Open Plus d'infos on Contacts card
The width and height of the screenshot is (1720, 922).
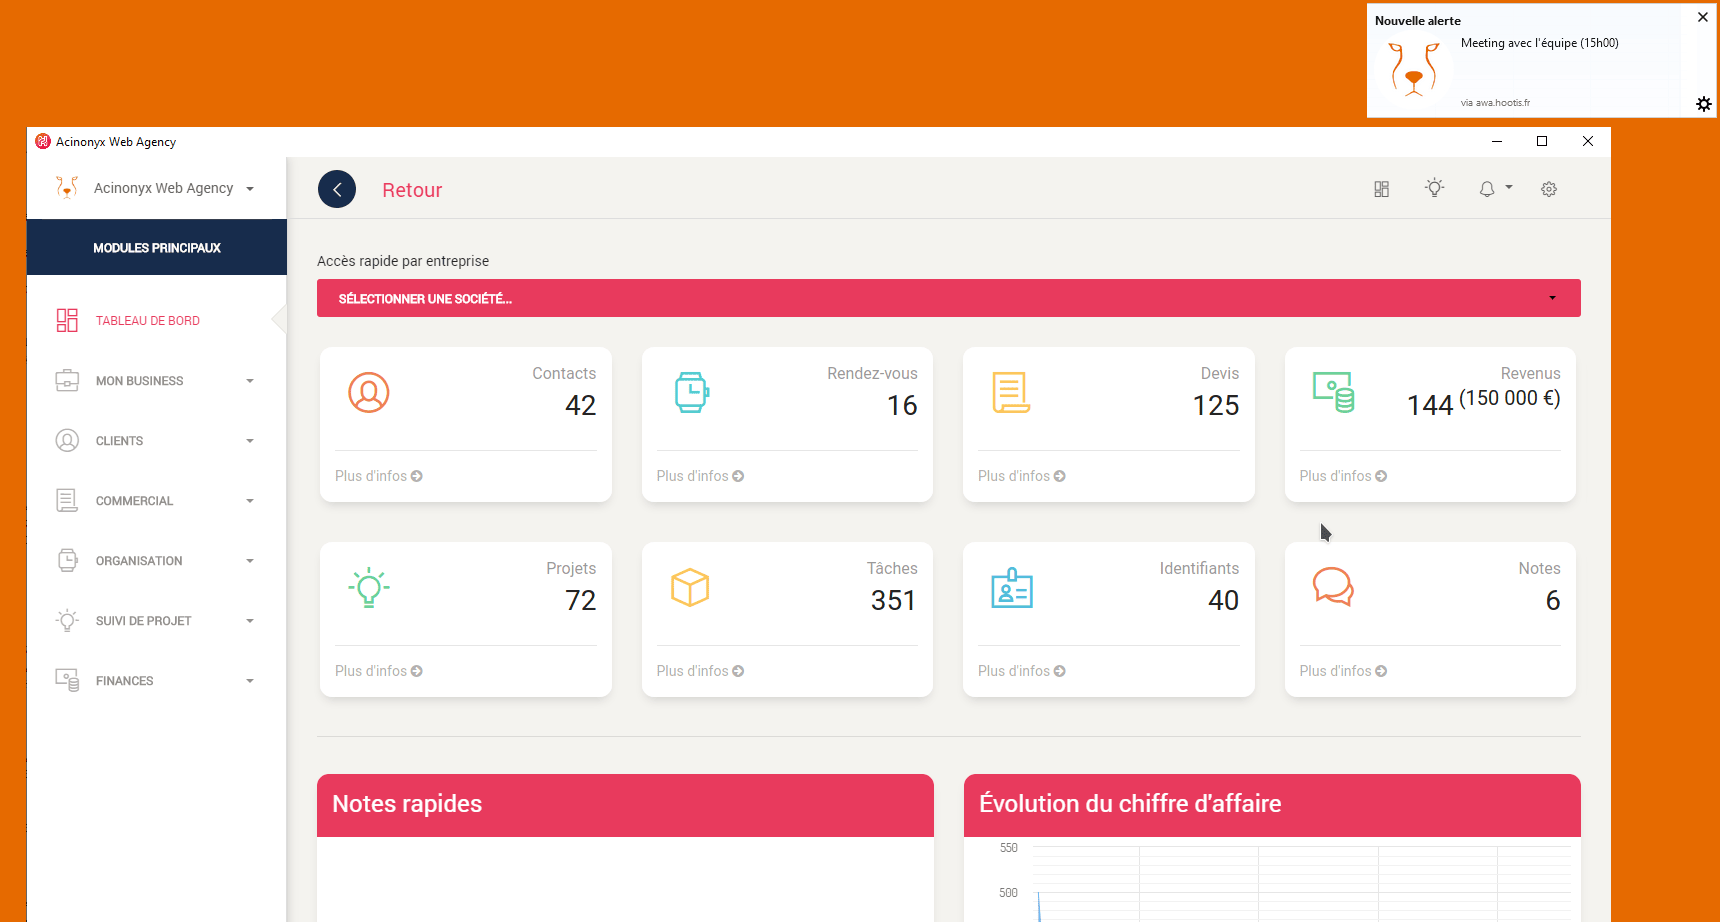378,476
